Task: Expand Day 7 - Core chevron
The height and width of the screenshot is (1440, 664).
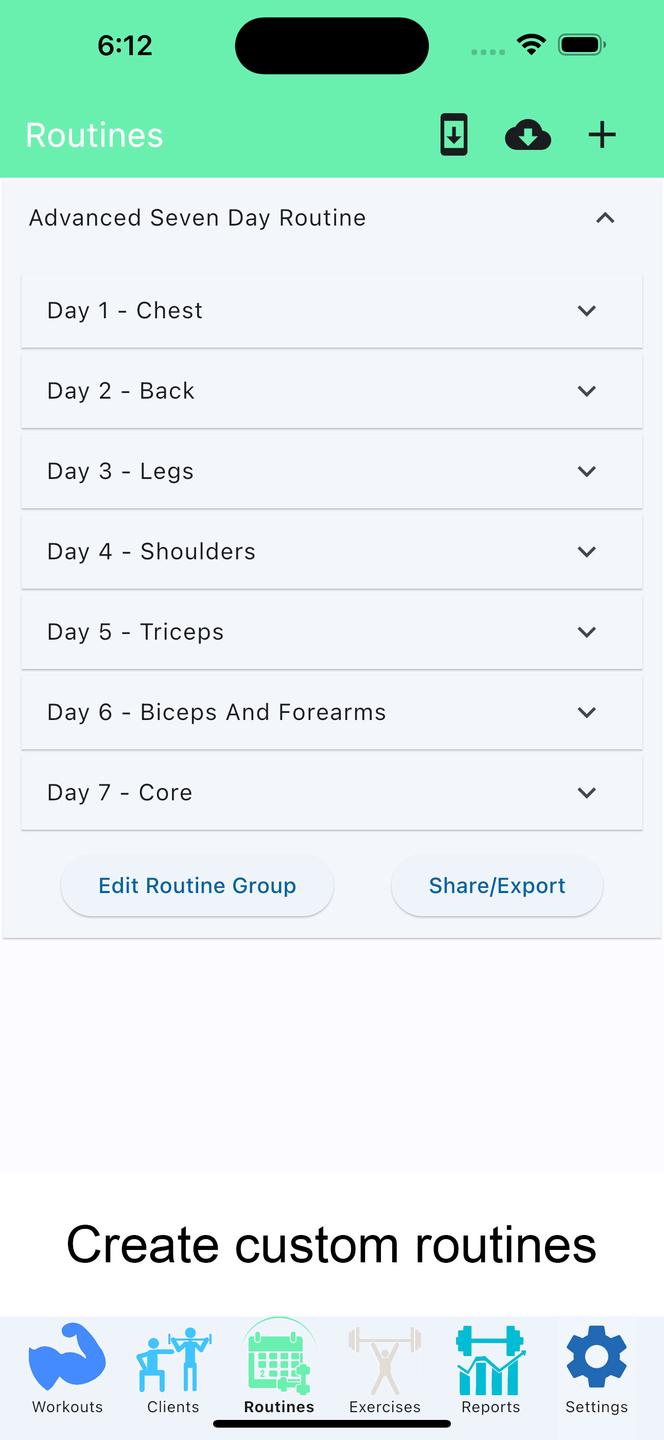Action: (x=587, y=793)
